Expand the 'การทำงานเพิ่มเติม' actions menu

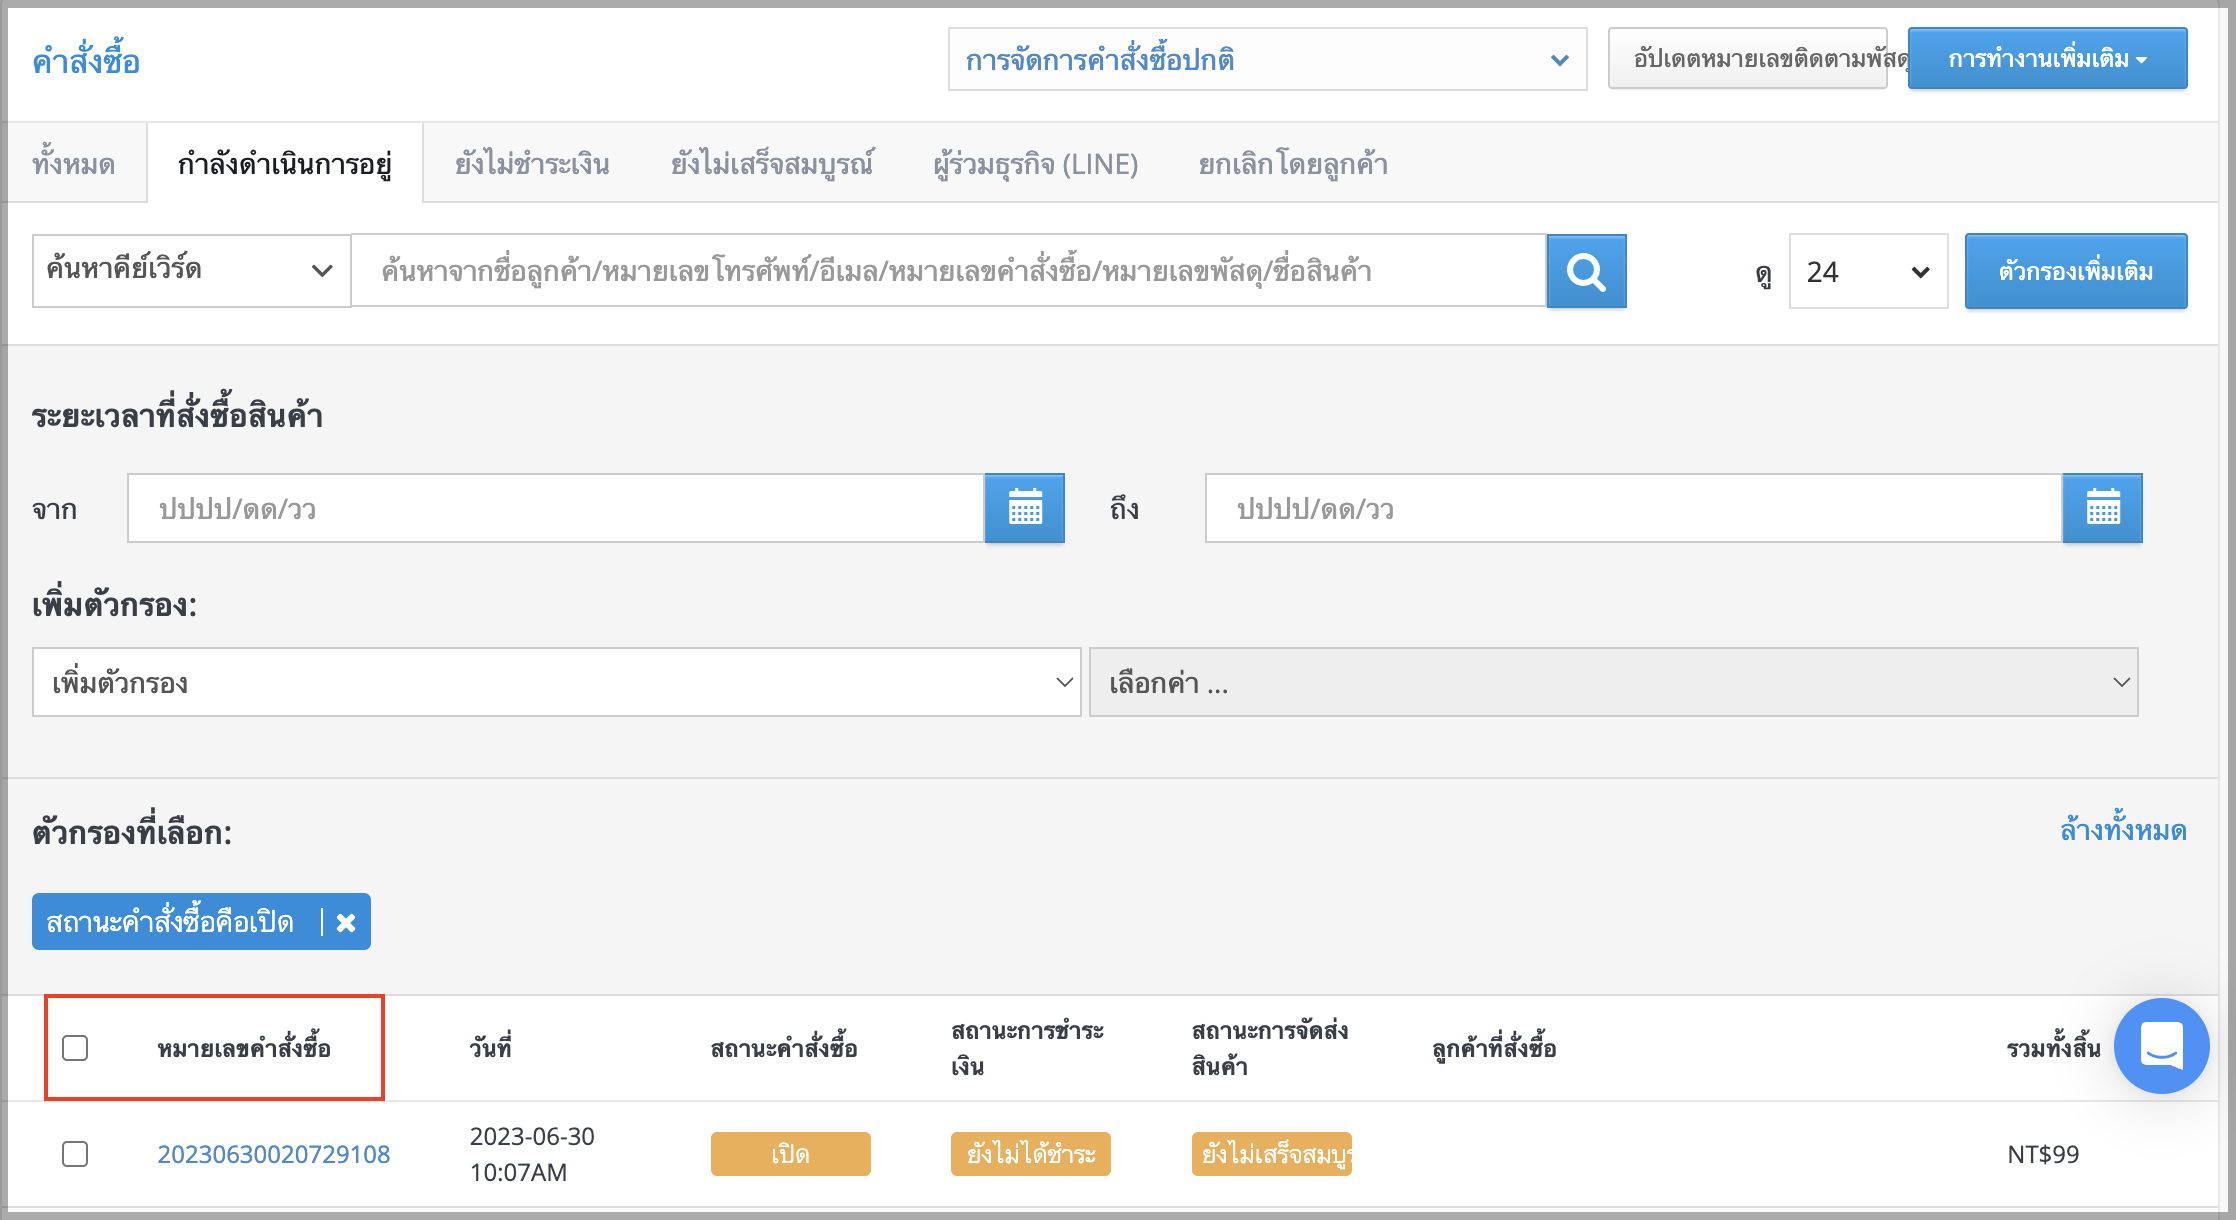coord(2047,59)
